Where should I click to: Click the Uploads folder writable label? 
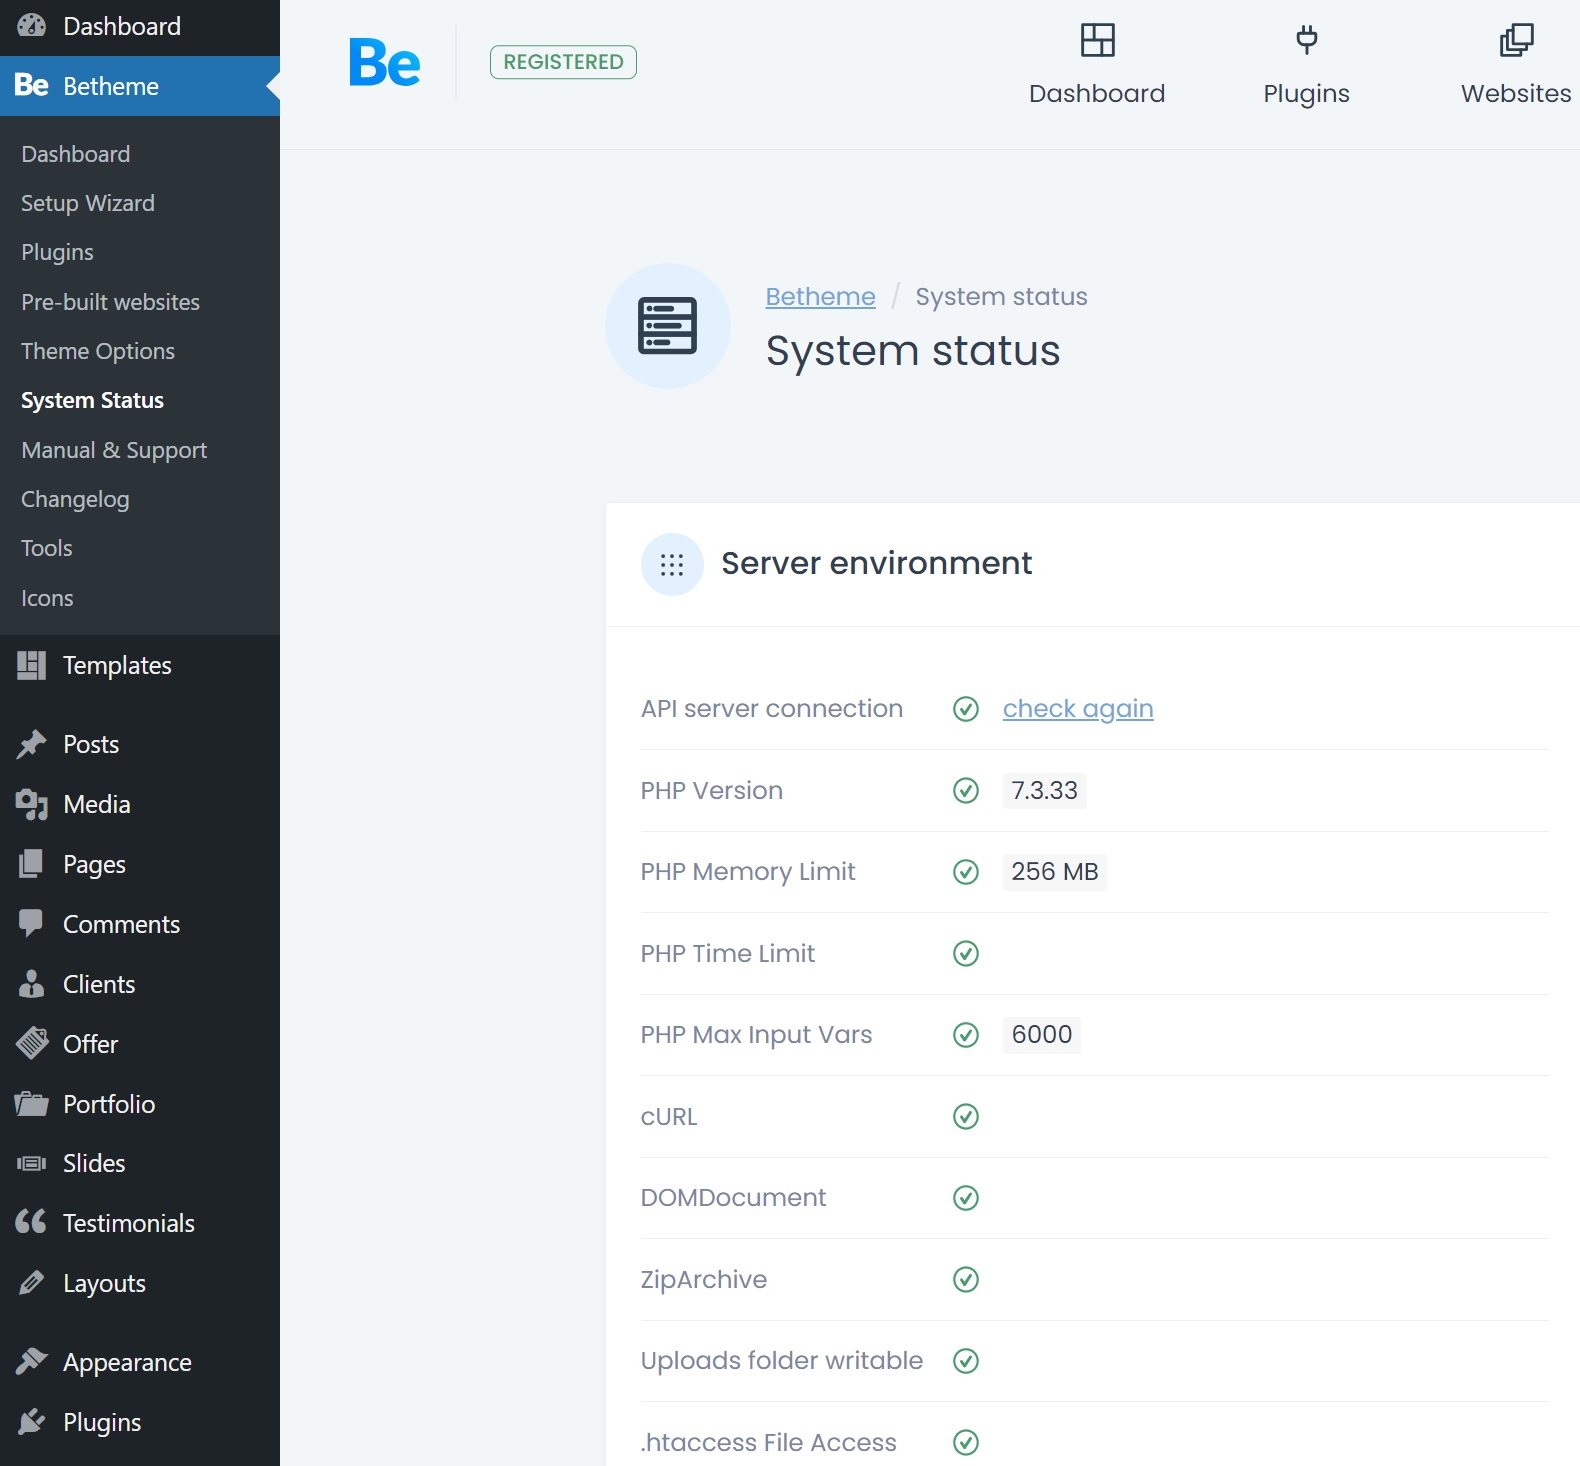tap(782, 1361)
